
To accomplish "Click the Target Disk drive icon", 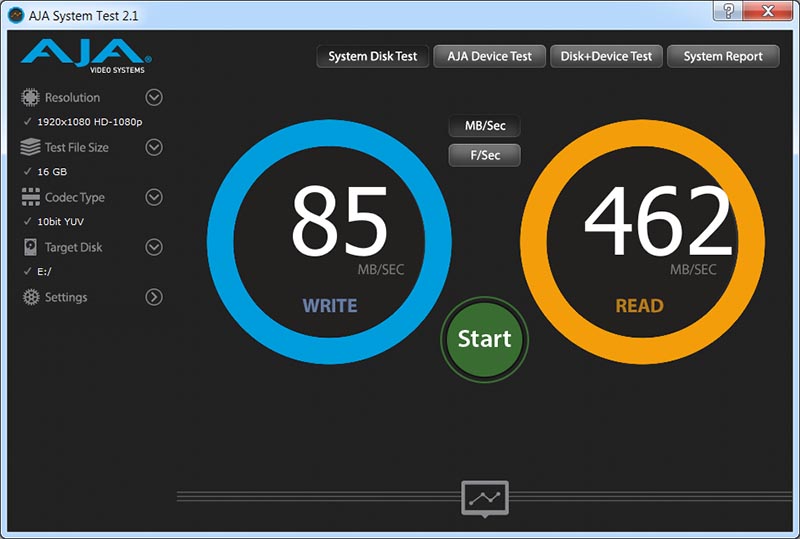I will pos(31,247).
